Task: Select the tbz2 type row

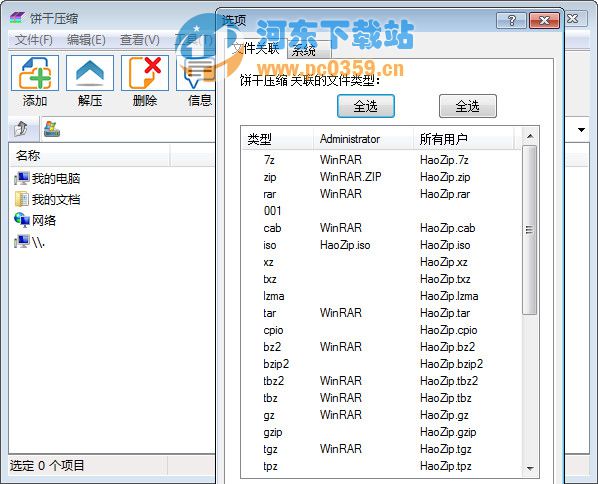Action: click(381, 381)
